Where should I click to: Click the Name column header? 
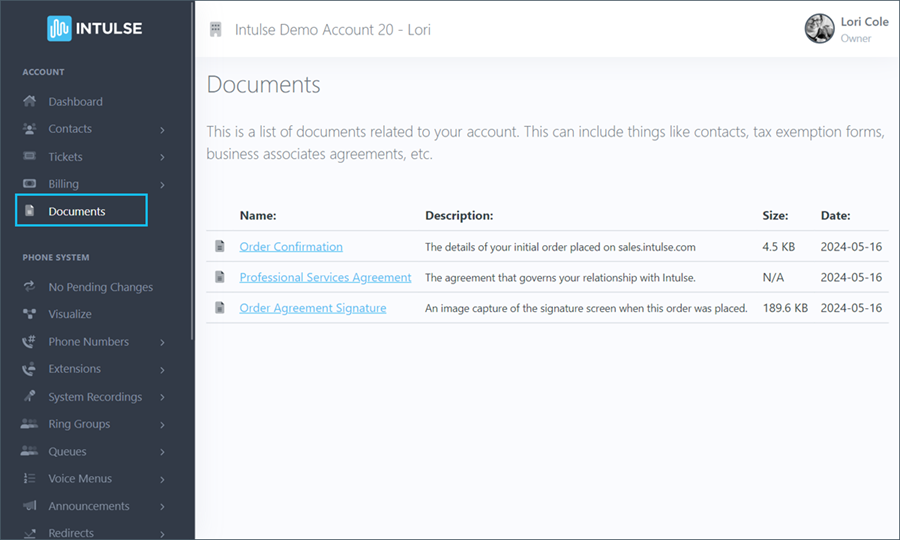[x=258, y=216]
